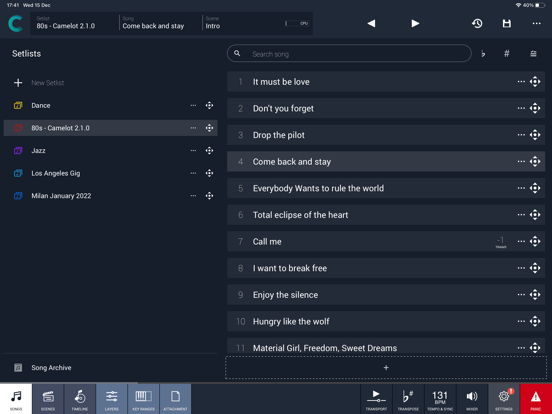Grab move handle of Drop the pilot

tap(535, 135)
